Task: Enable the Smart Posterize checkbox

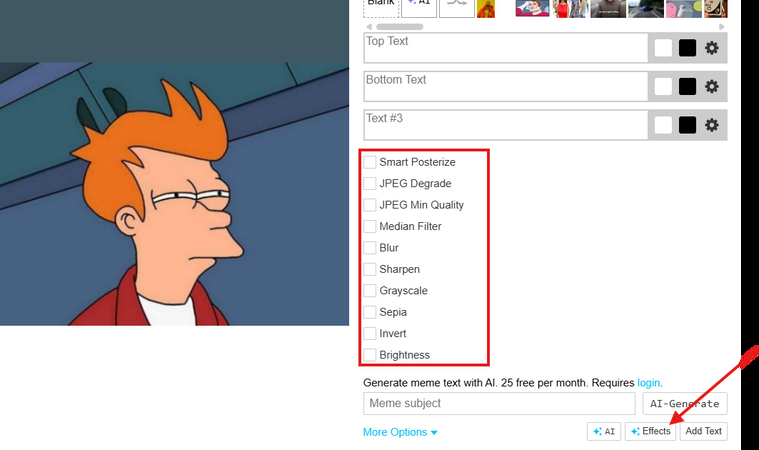Action: pos(370,162)
